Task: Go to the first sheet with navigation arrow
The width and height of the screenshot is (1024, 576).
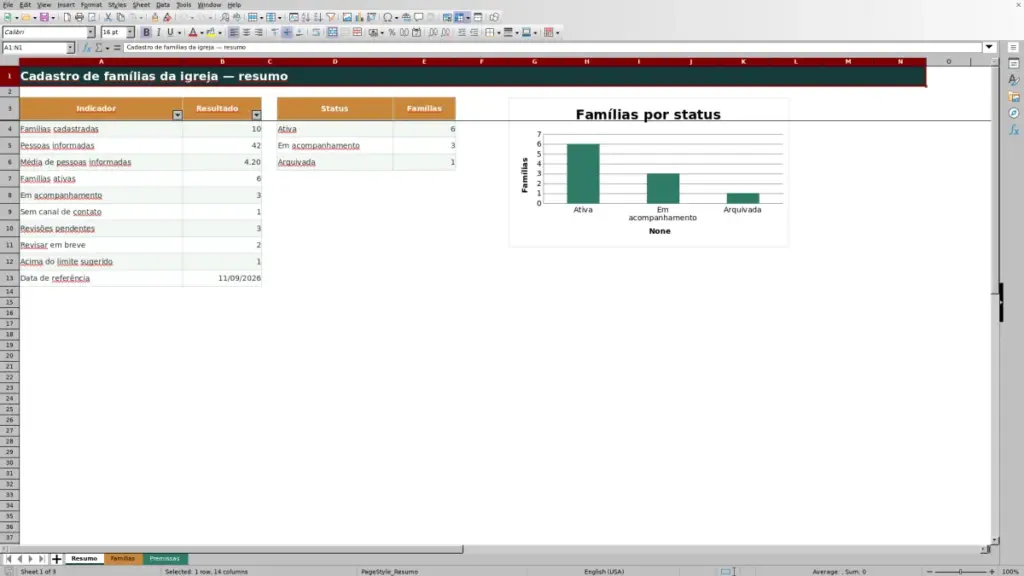Action: (x=8, y=559)
